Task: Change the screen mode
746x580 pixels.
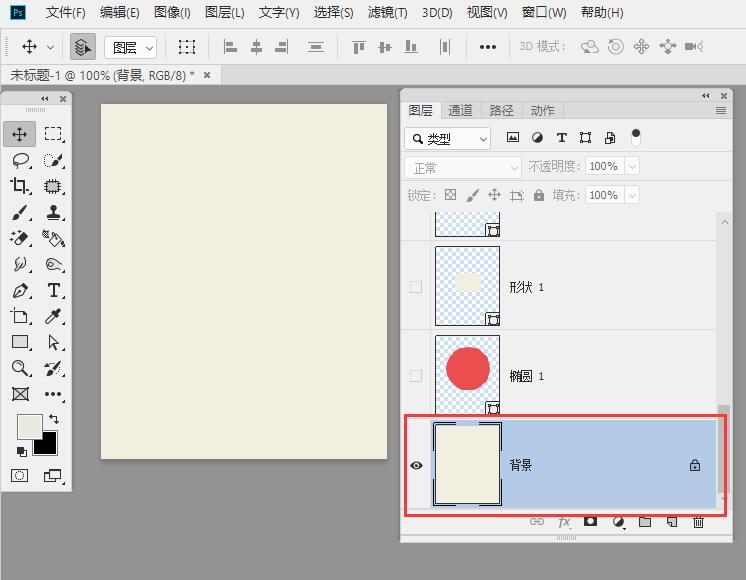Action: tap(52, 475)
